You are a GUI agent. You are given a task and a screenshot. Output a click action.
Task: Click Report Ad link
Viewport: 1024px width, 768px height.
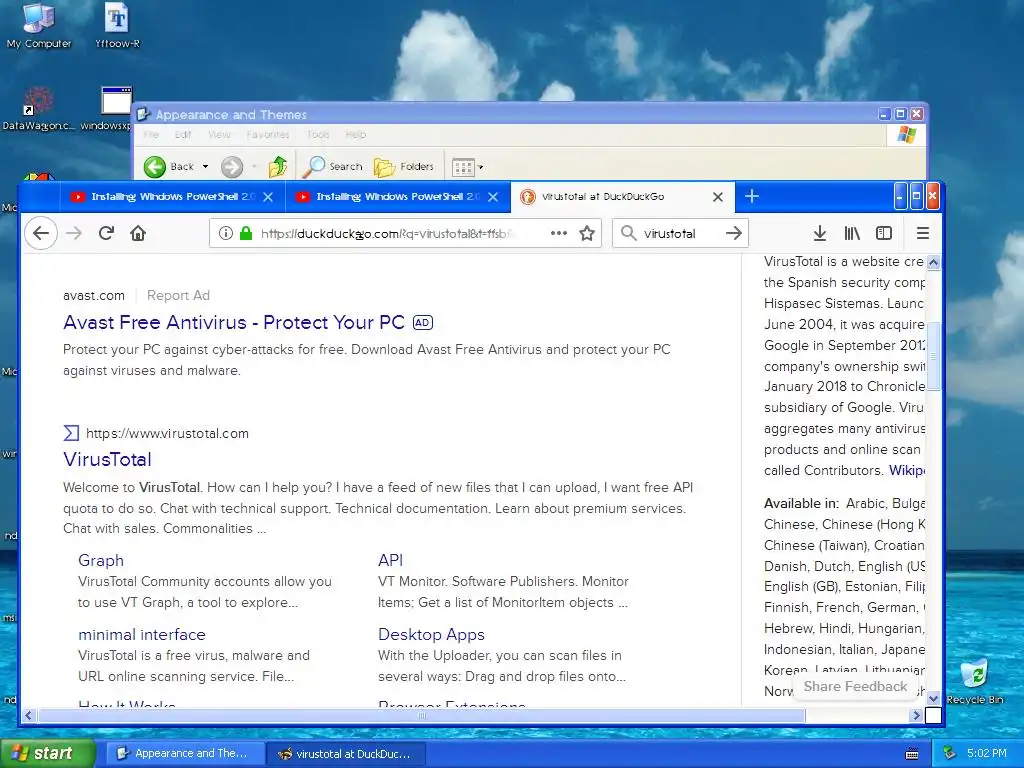coord(178,295)
